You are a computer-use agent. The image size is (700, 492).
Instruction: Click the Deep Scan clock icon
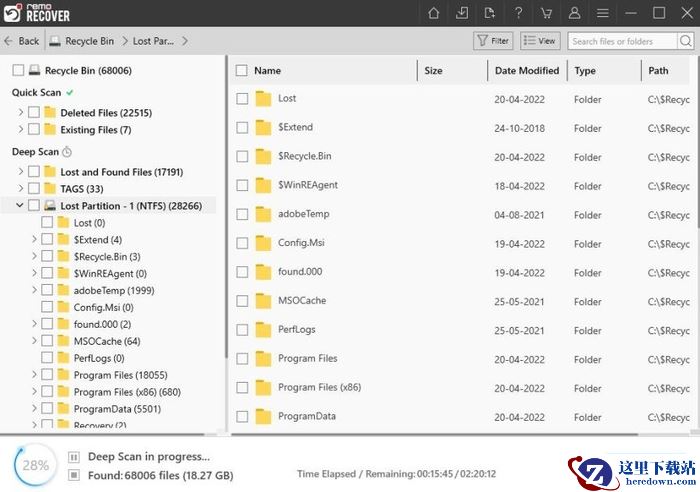[67, 152]
